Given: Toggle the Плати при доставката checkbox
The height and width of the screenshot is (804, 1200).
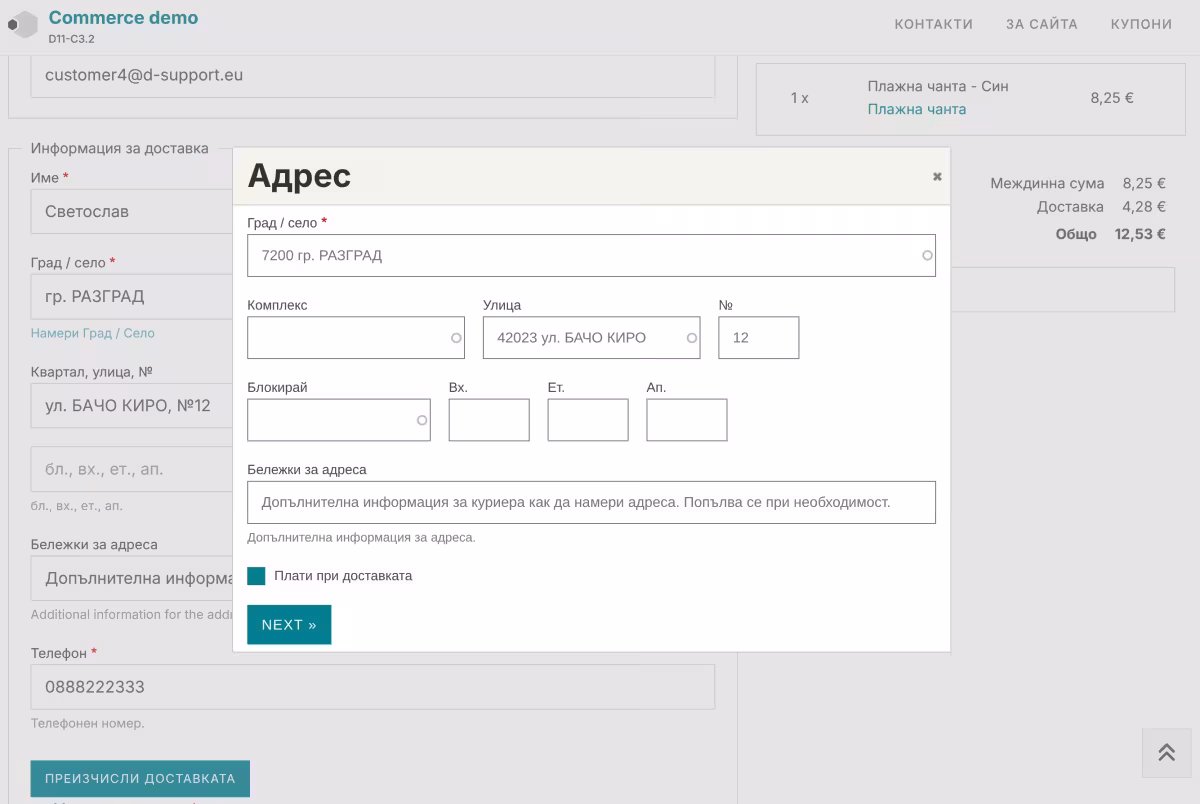Looking at the screenshot, I should 257,576.
